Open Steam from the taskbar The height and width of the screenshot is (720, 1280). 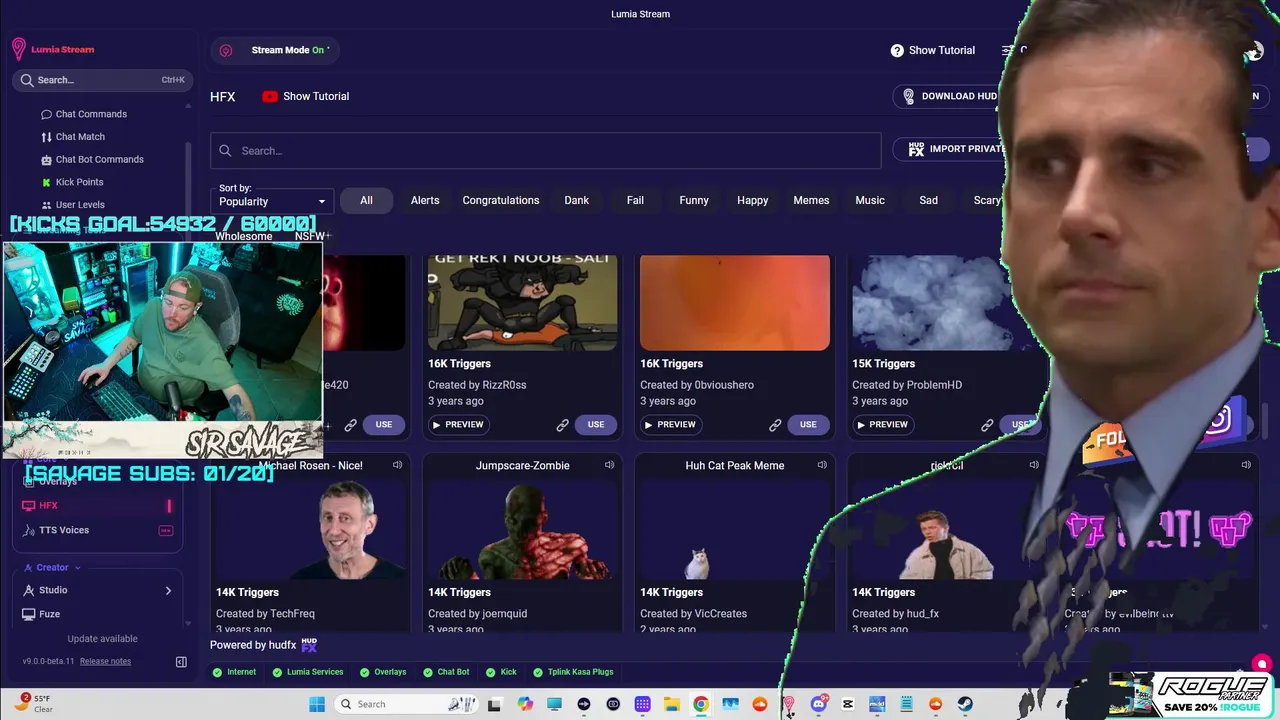coord(965,704)
